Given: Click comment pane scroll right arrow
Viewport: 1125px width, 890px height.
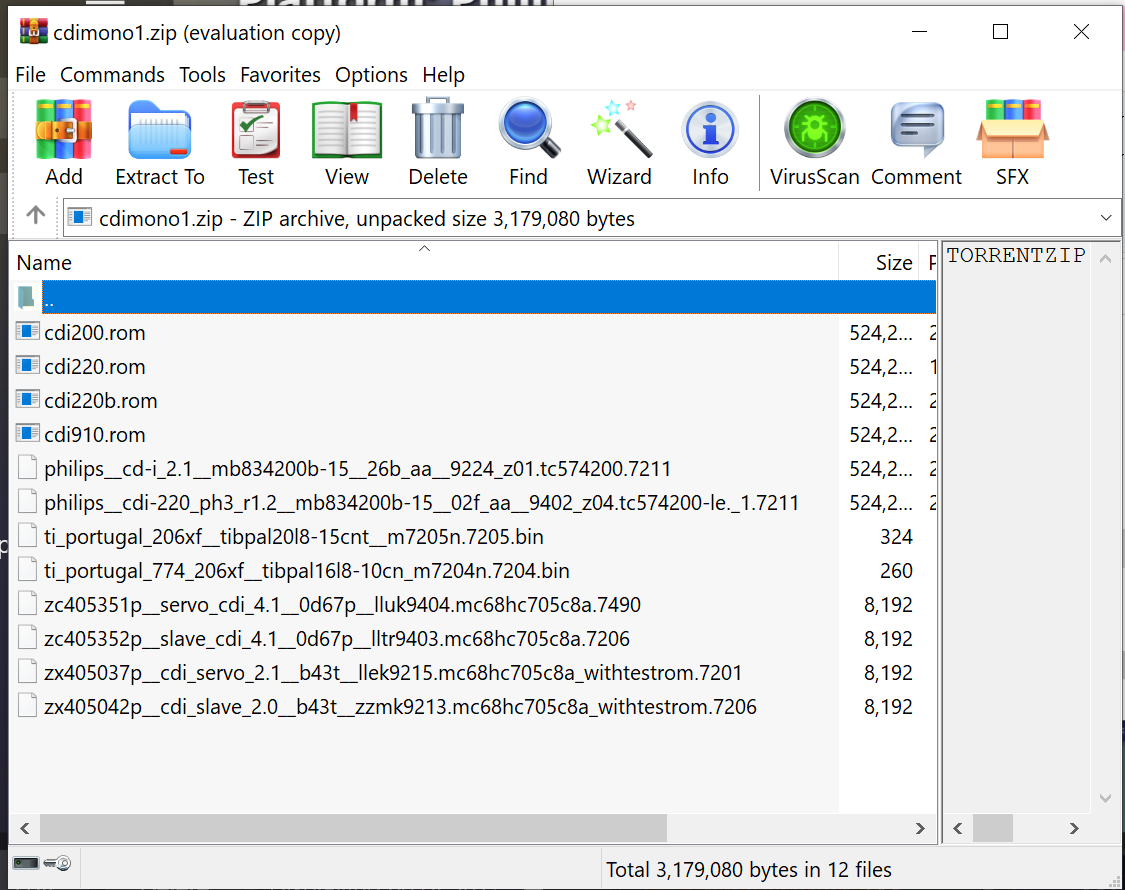Looking at the screenshot, I should (1074, 828).
